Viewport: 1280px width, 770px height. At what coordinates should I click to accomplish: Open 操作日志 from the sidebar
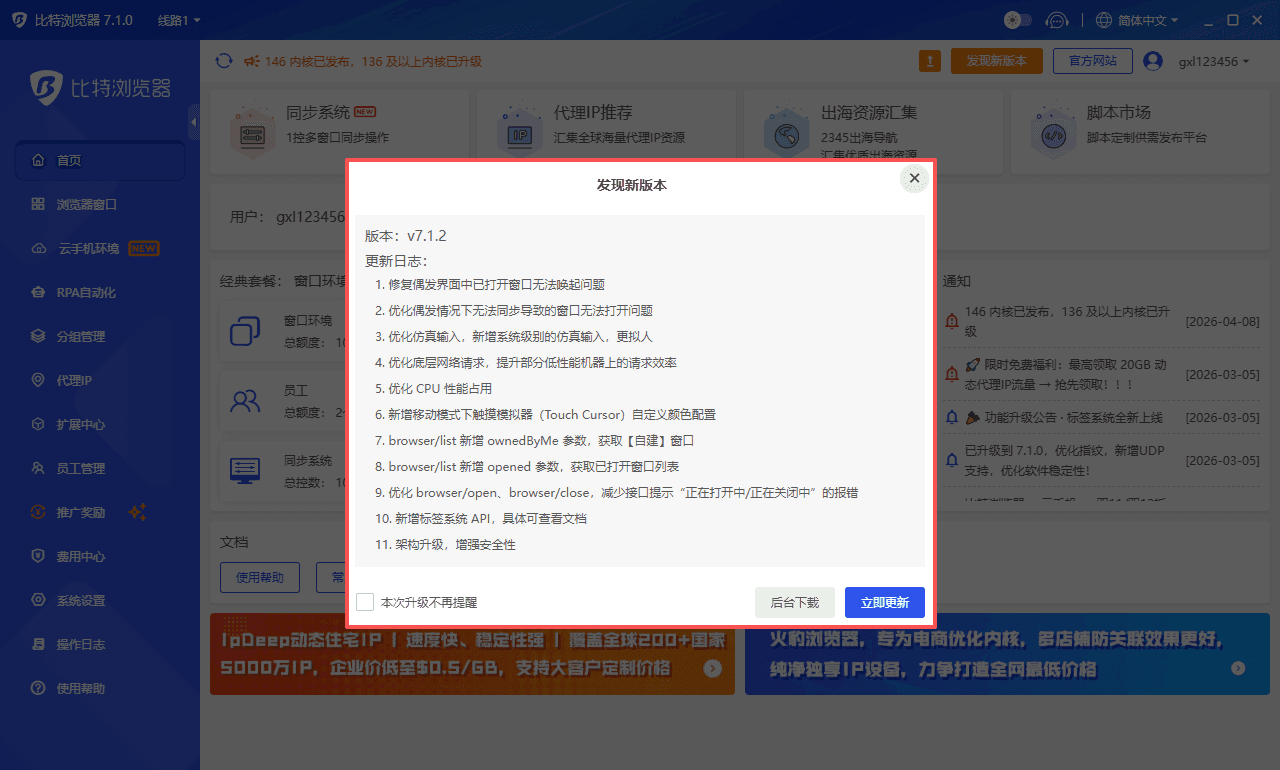tap(73, 644)
